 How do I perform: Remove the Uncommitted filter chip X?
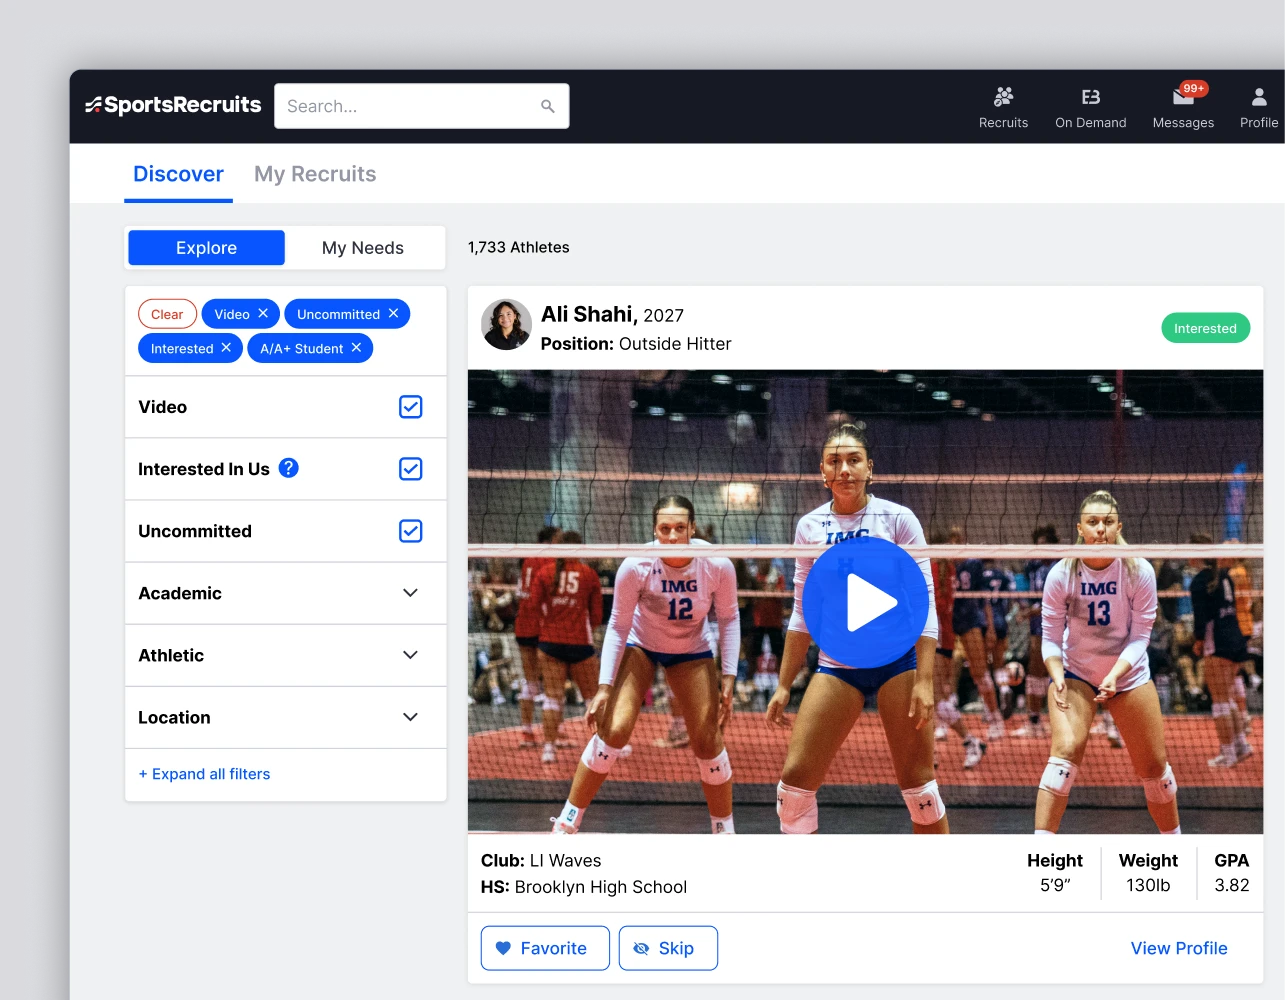tap(393, 313)
